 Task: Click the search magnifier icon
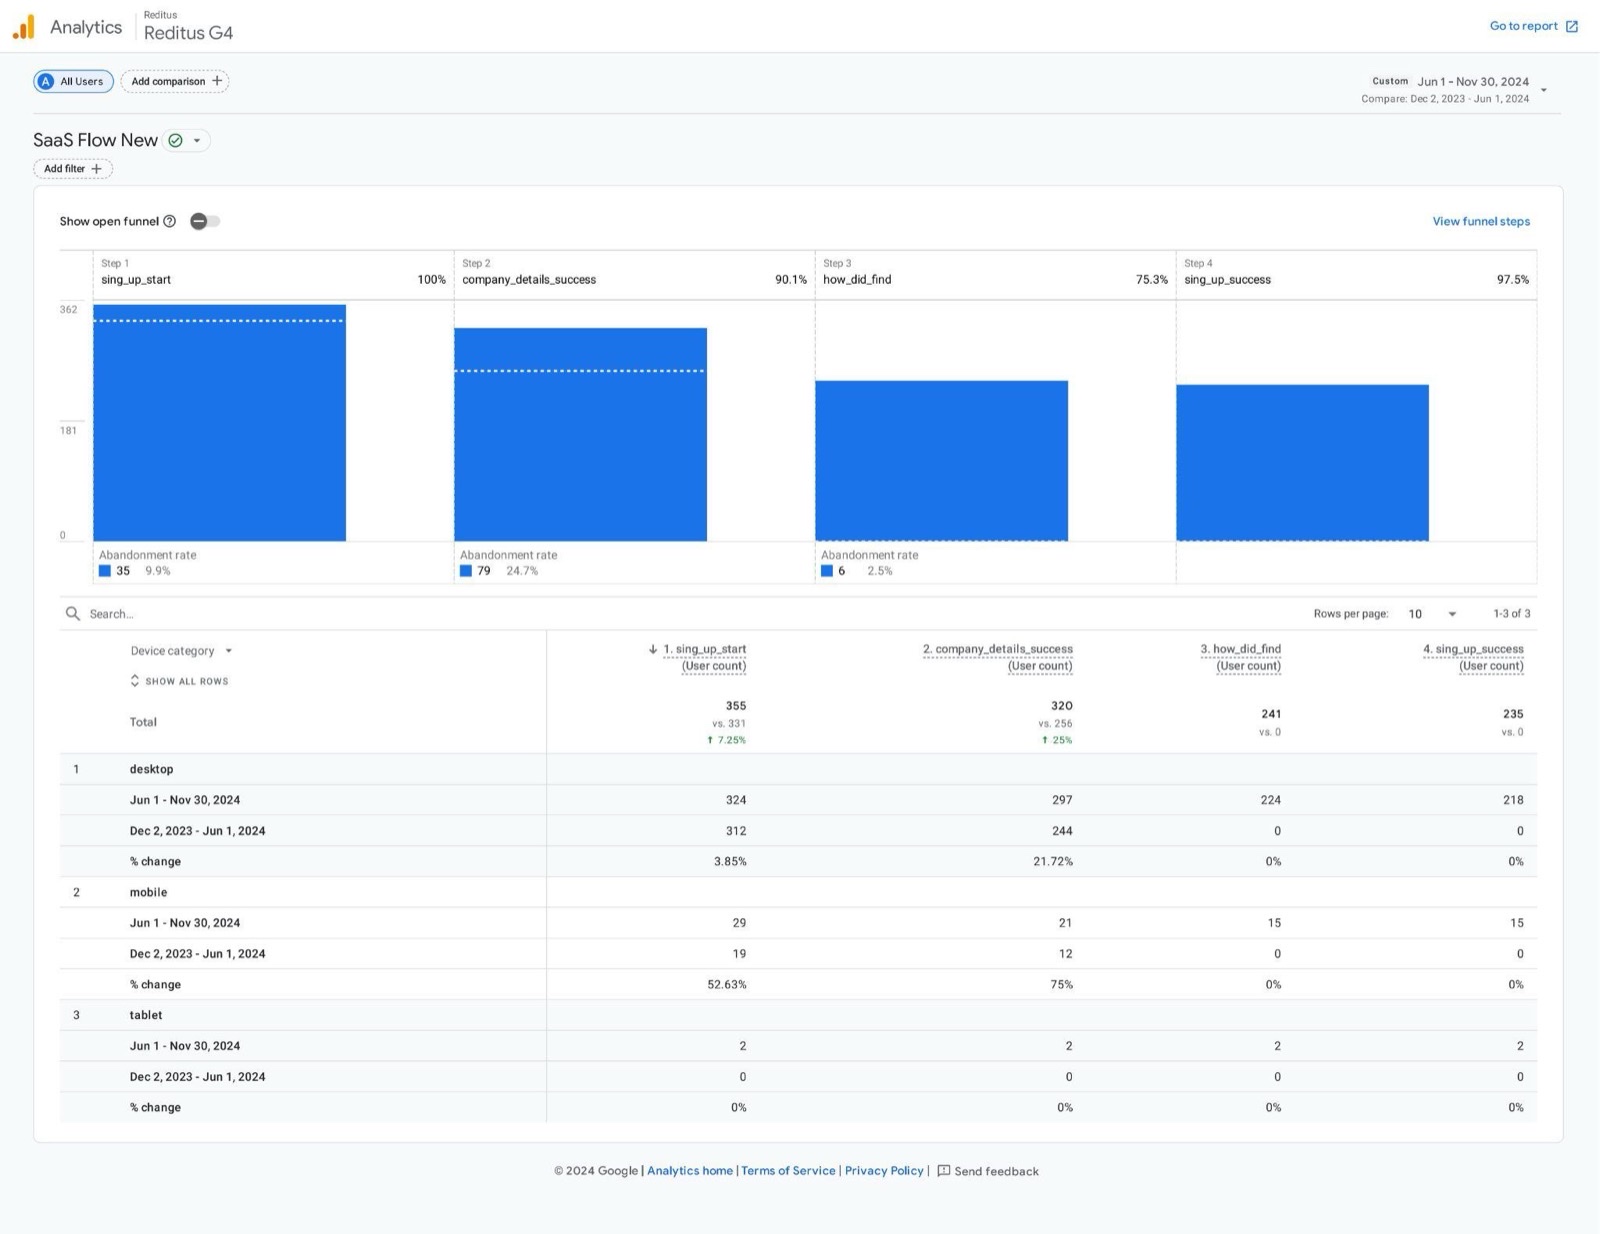pos(72,613)
